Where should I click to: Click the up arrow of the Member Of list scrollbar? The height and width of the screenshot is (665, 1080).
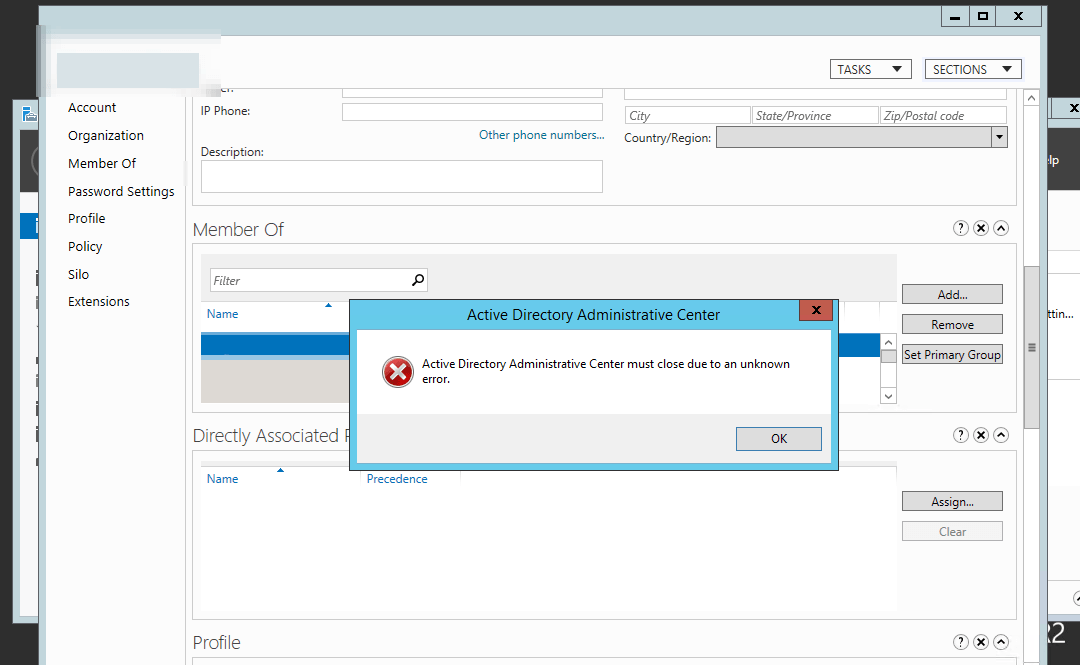click(889, 342)
